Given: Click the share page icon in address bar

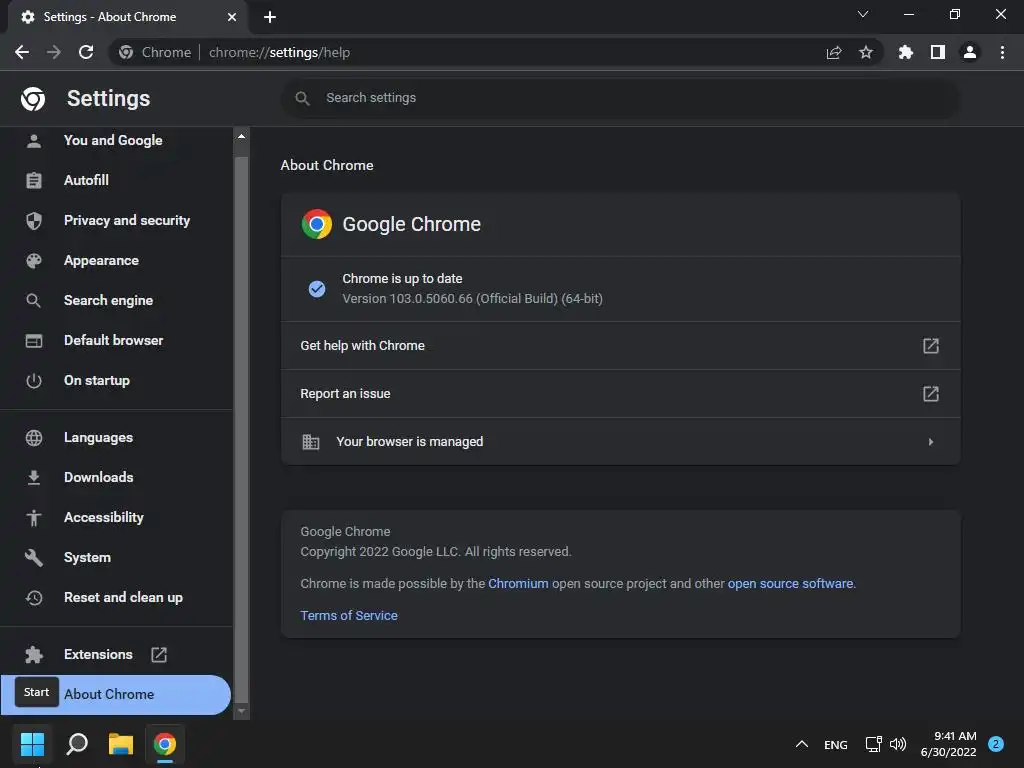Looking at the screenshot, I should pyautogui.click(x=834, y=52).
